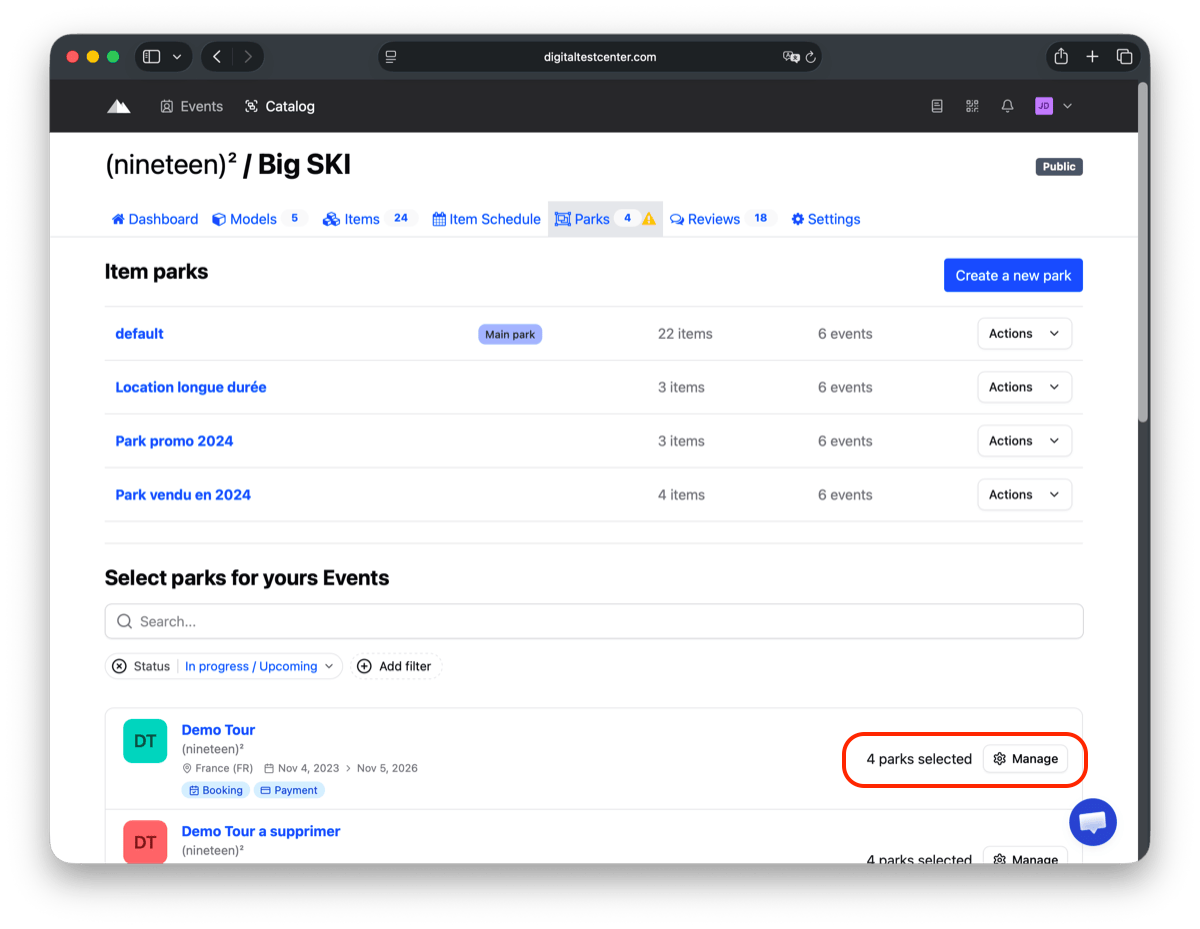Click the red DT thumbnail

pos(145,842)
